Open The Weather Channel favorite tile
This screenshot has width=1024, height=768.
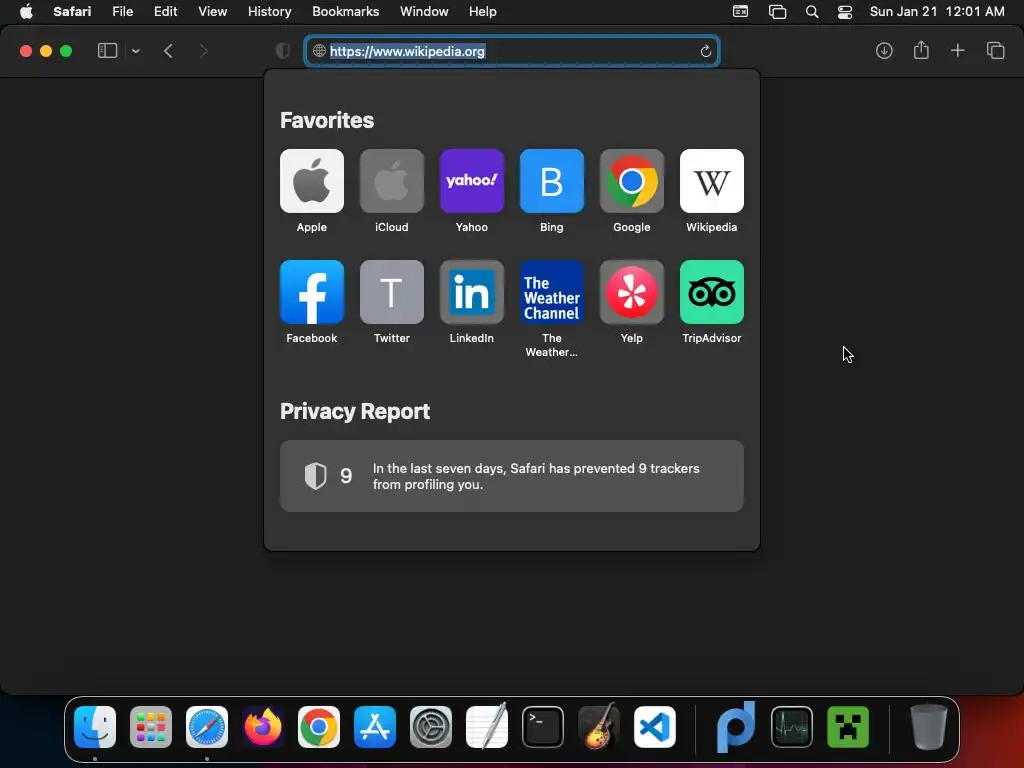[x=551, y=292]
